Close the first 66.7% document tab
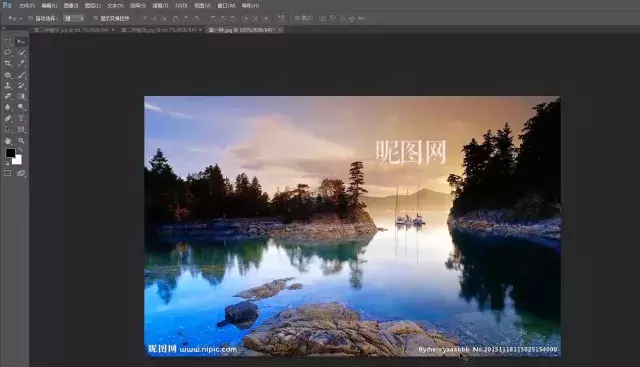The image size is (640, 367). [113, 30]
